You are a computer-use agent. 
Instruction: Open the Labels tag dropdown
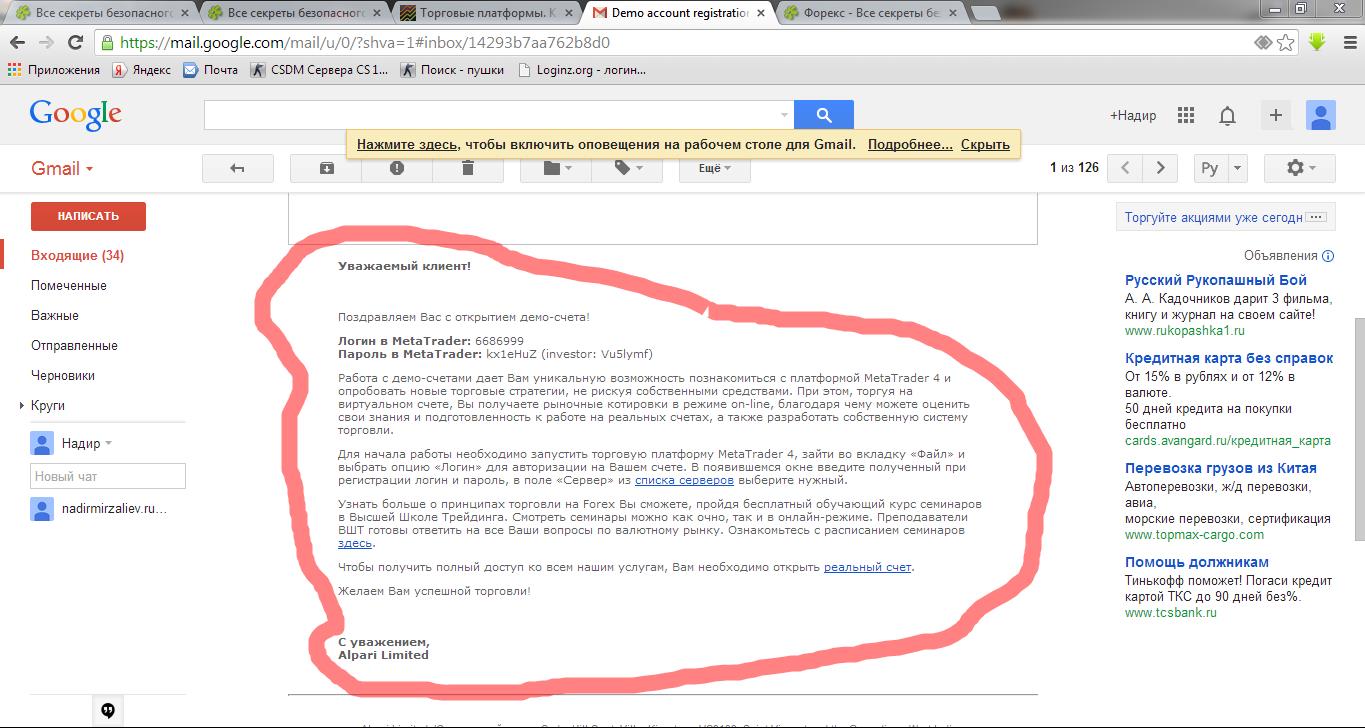(627, 168)
